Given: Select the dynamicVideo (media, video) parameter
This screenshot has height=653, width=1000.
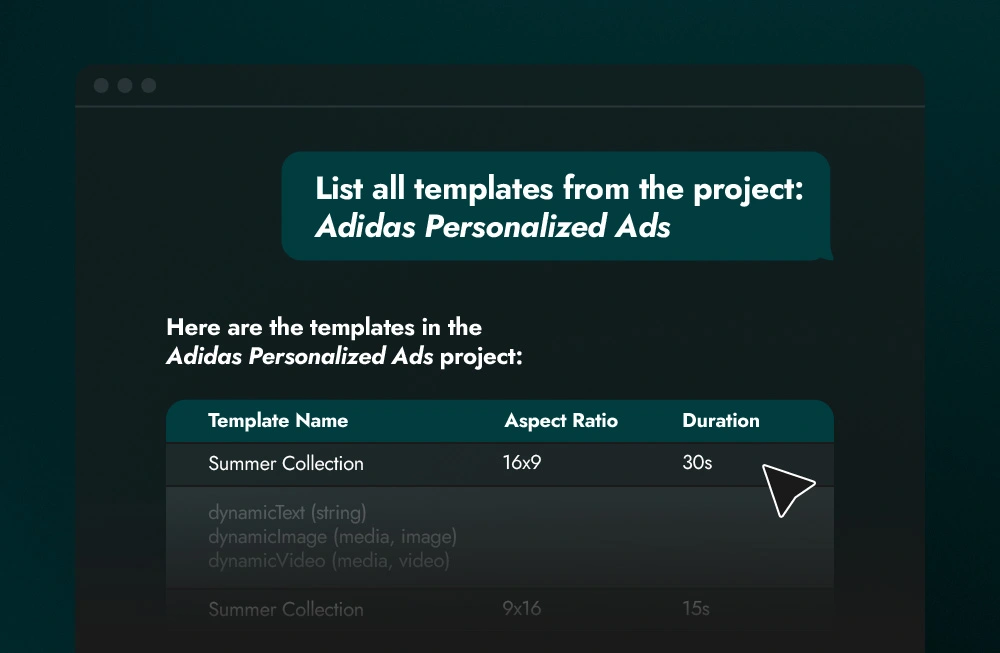Looking at the screenshot, I should tap(329, 560).
